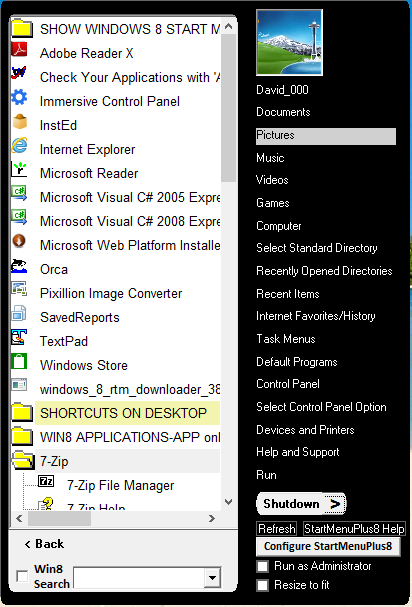Select the highlighted Pictures entry
Viewport: 412px width, 607px height.
[x=326, y=136]
